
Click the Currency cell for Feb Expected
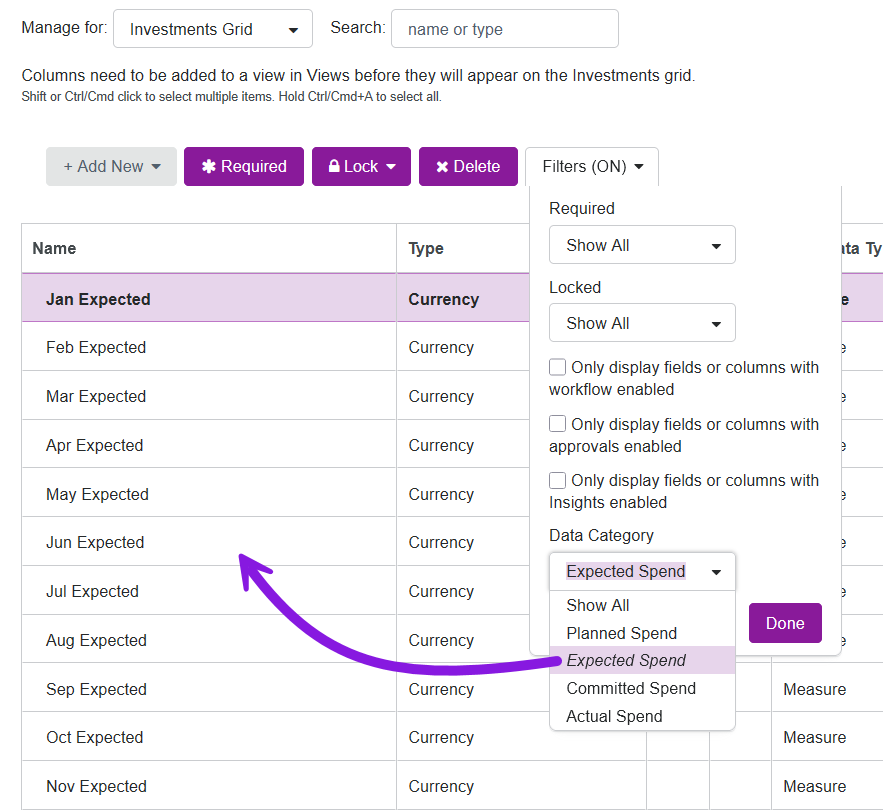463,346
